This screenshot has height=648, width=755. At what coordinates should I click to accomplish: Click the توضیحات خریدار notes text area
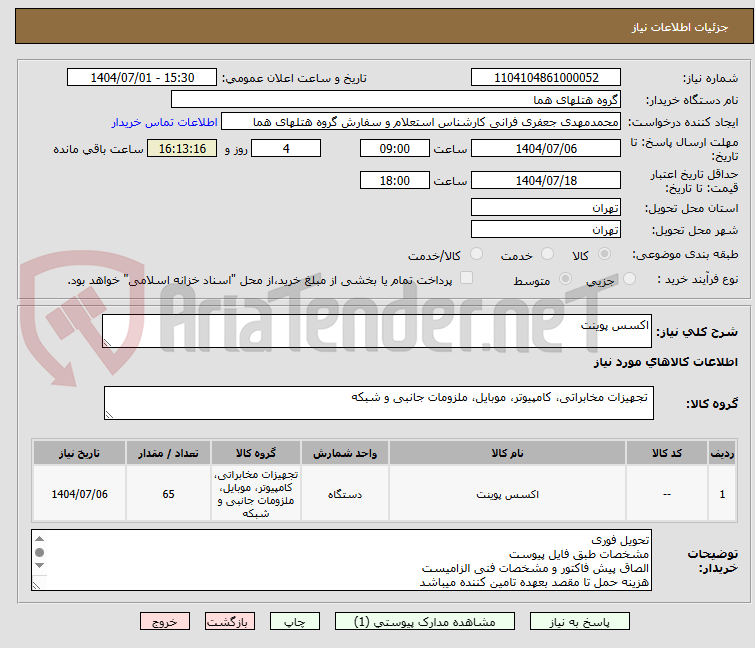click(341, 560)
